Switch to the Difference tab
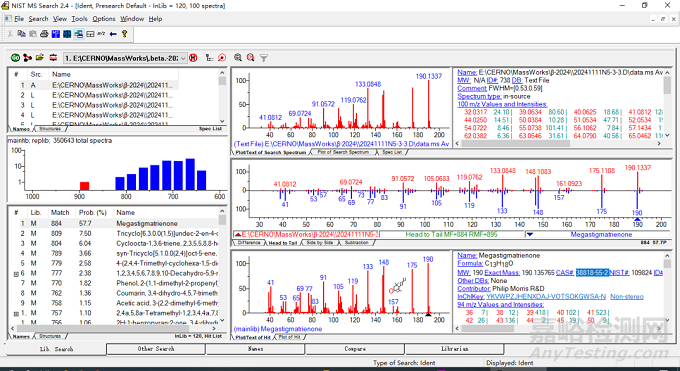The image size is (680, 371). [249, 243]
